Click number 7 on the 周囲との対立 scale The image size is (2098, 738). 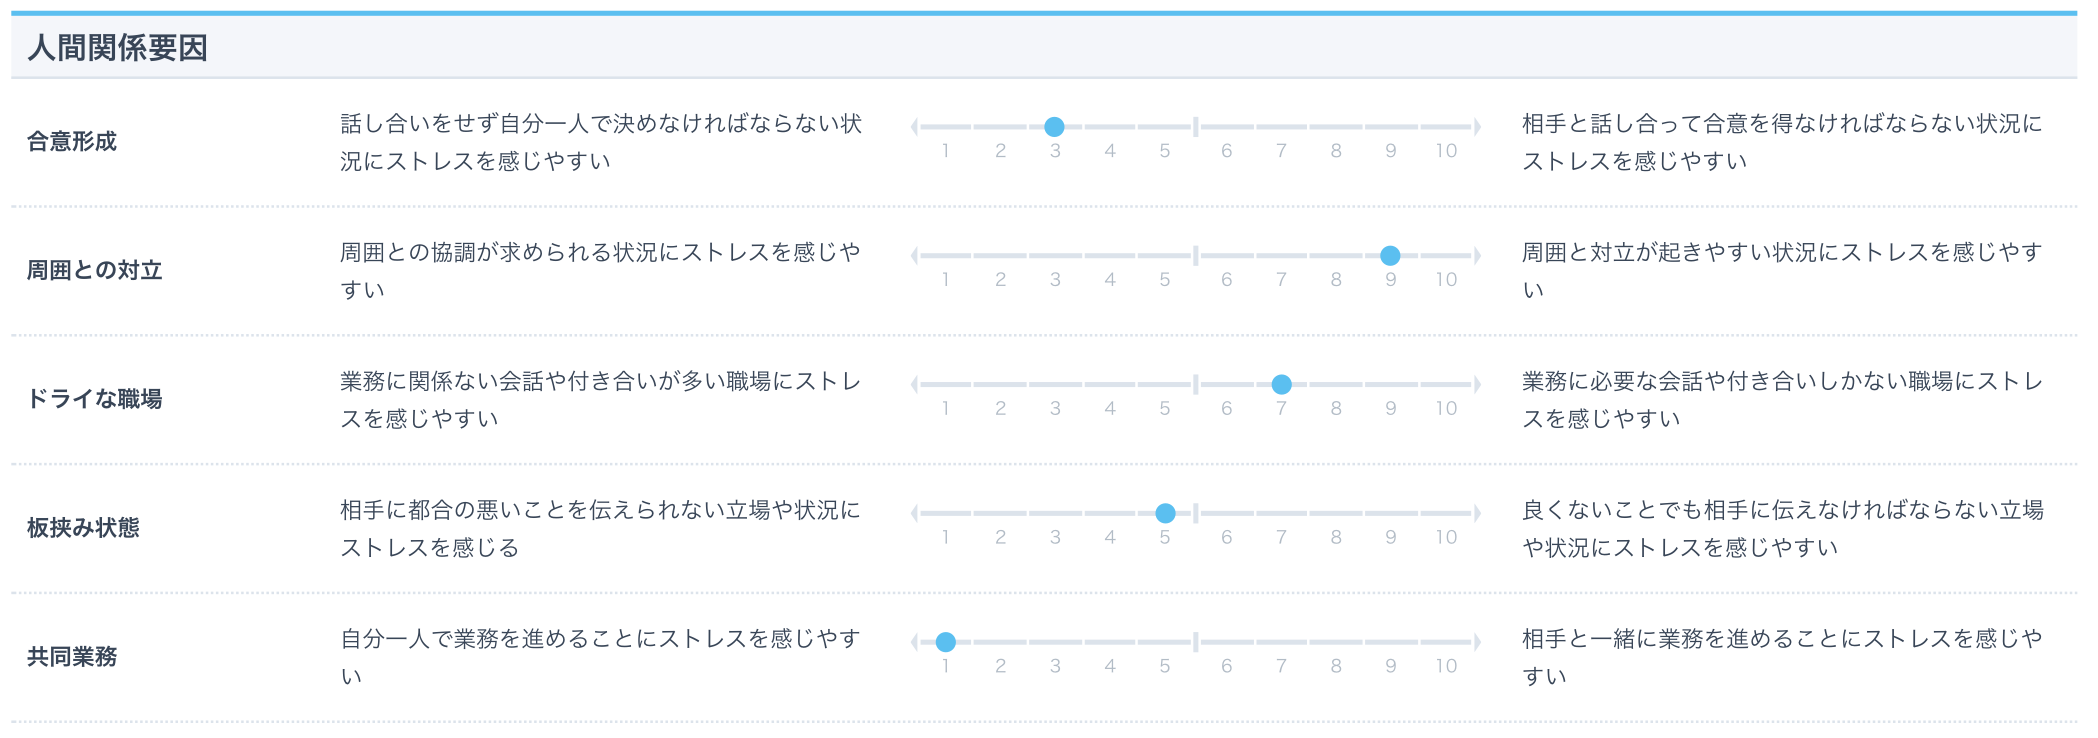(1281, 280)
